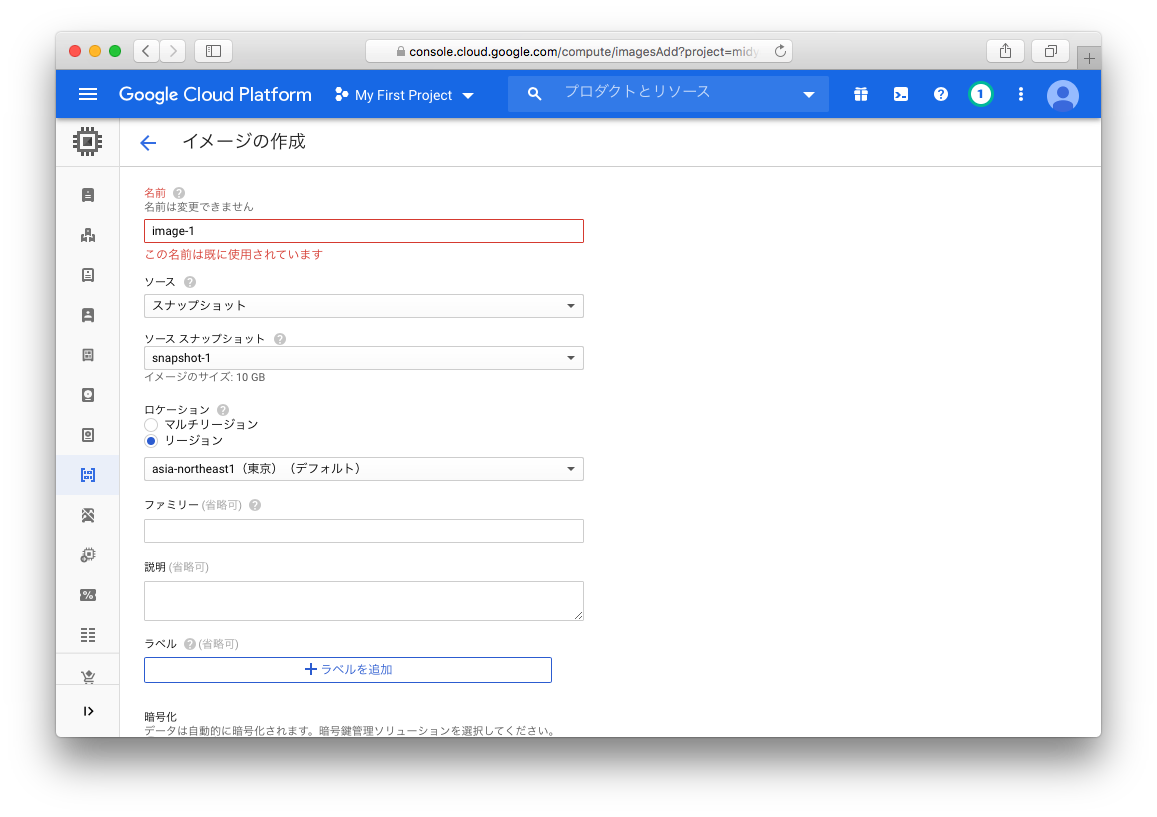1157x817 pixels.
Task: Click the back arrow next to イメージの作成
Action: pyautogui.click(x=148, y=143)
